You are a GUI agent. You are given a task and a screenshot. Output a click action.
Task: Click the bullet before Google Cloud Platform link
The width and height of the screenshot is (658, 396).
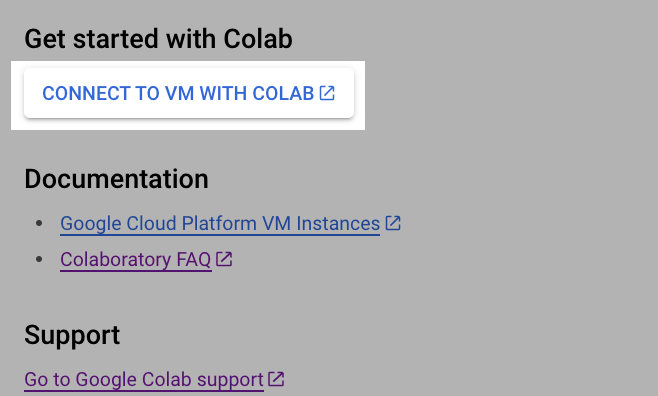point(39,223)
